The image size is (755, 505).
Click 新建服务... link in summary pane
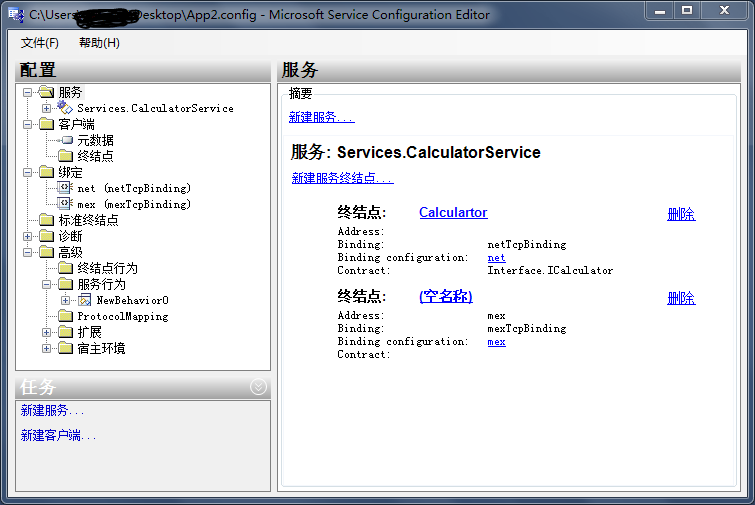(322, 117)
